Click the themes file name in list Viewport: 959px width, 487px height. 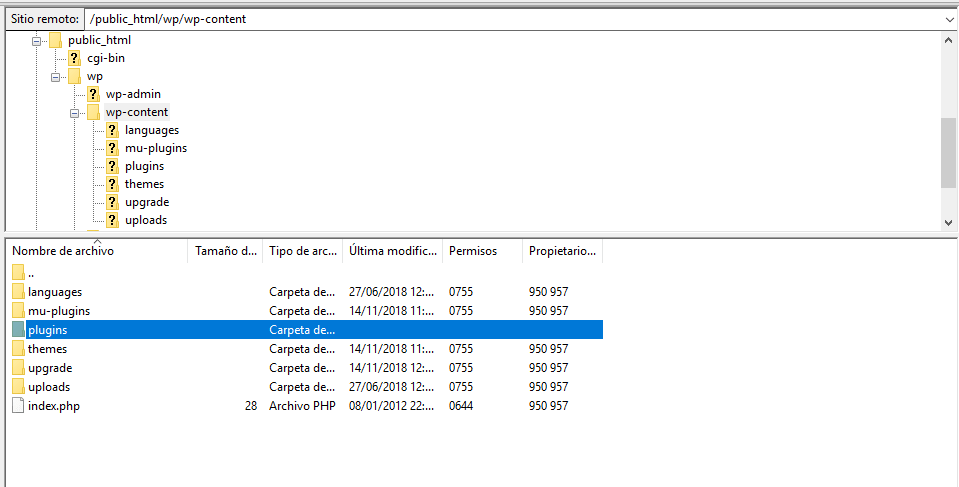(48, 349)
